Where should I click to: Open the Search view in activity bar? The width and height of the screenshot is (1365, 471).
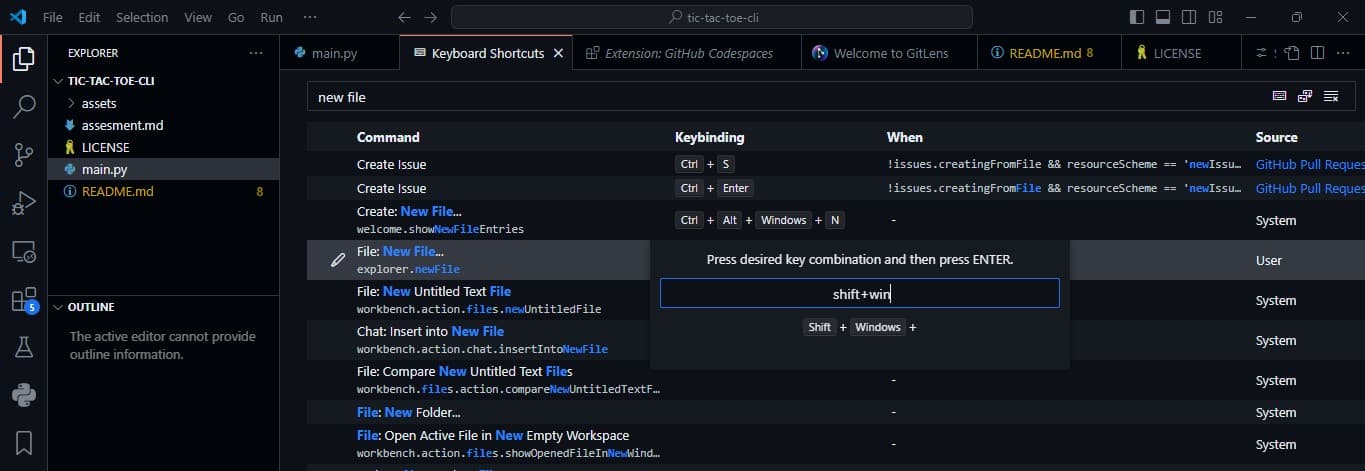pyautogui.click(x=23, y=106)
